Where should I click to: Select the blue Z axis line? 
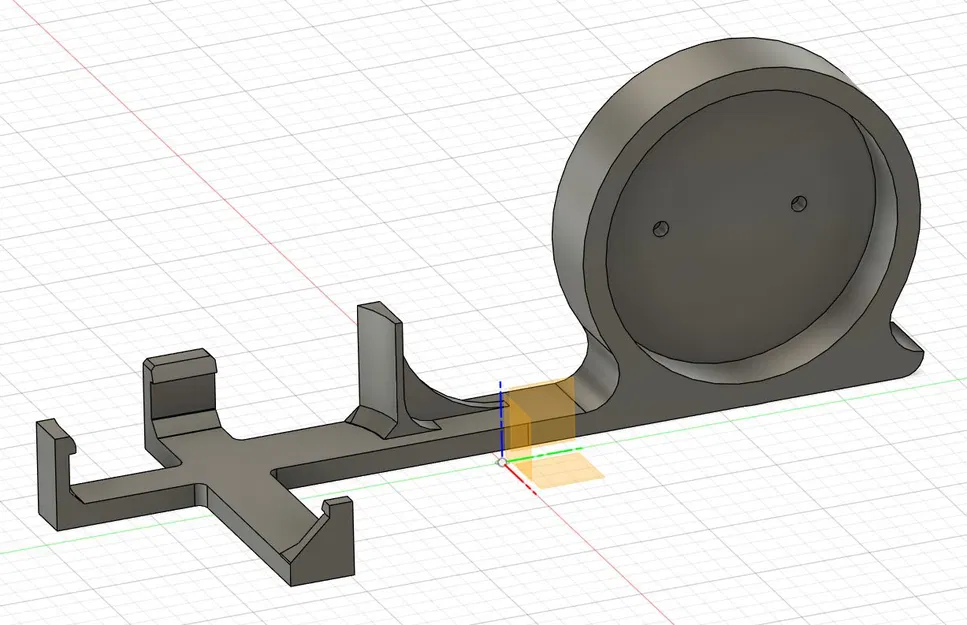[499, 410]
